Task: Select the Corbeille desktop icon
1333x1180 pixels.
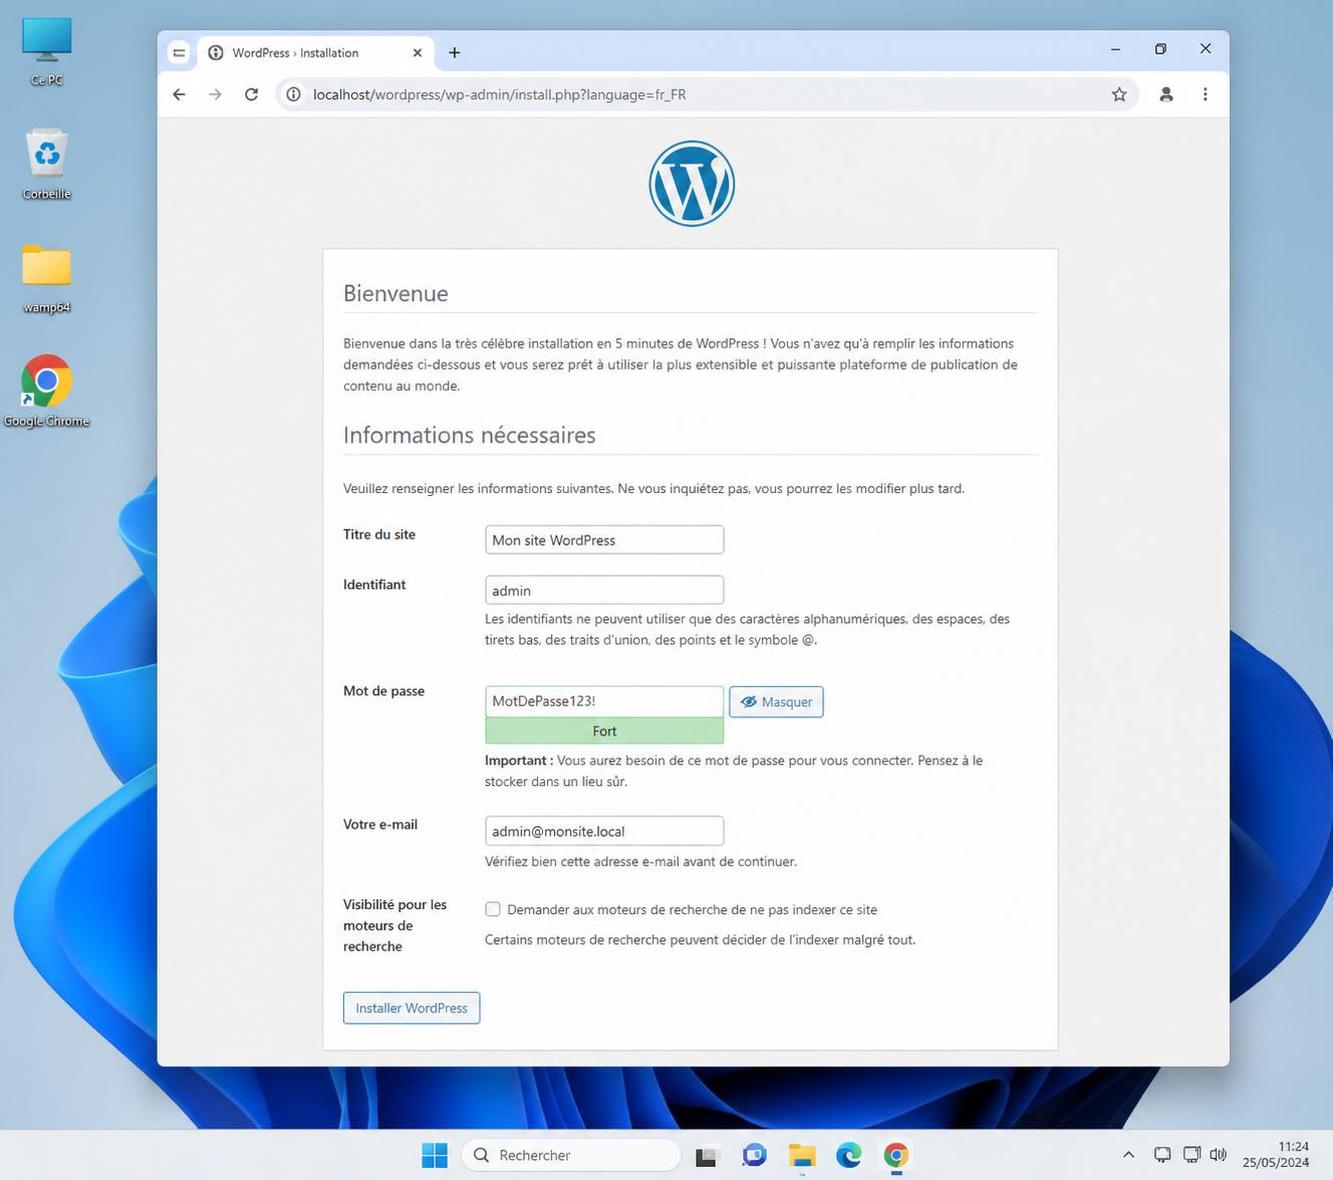Action: point(46,165)
